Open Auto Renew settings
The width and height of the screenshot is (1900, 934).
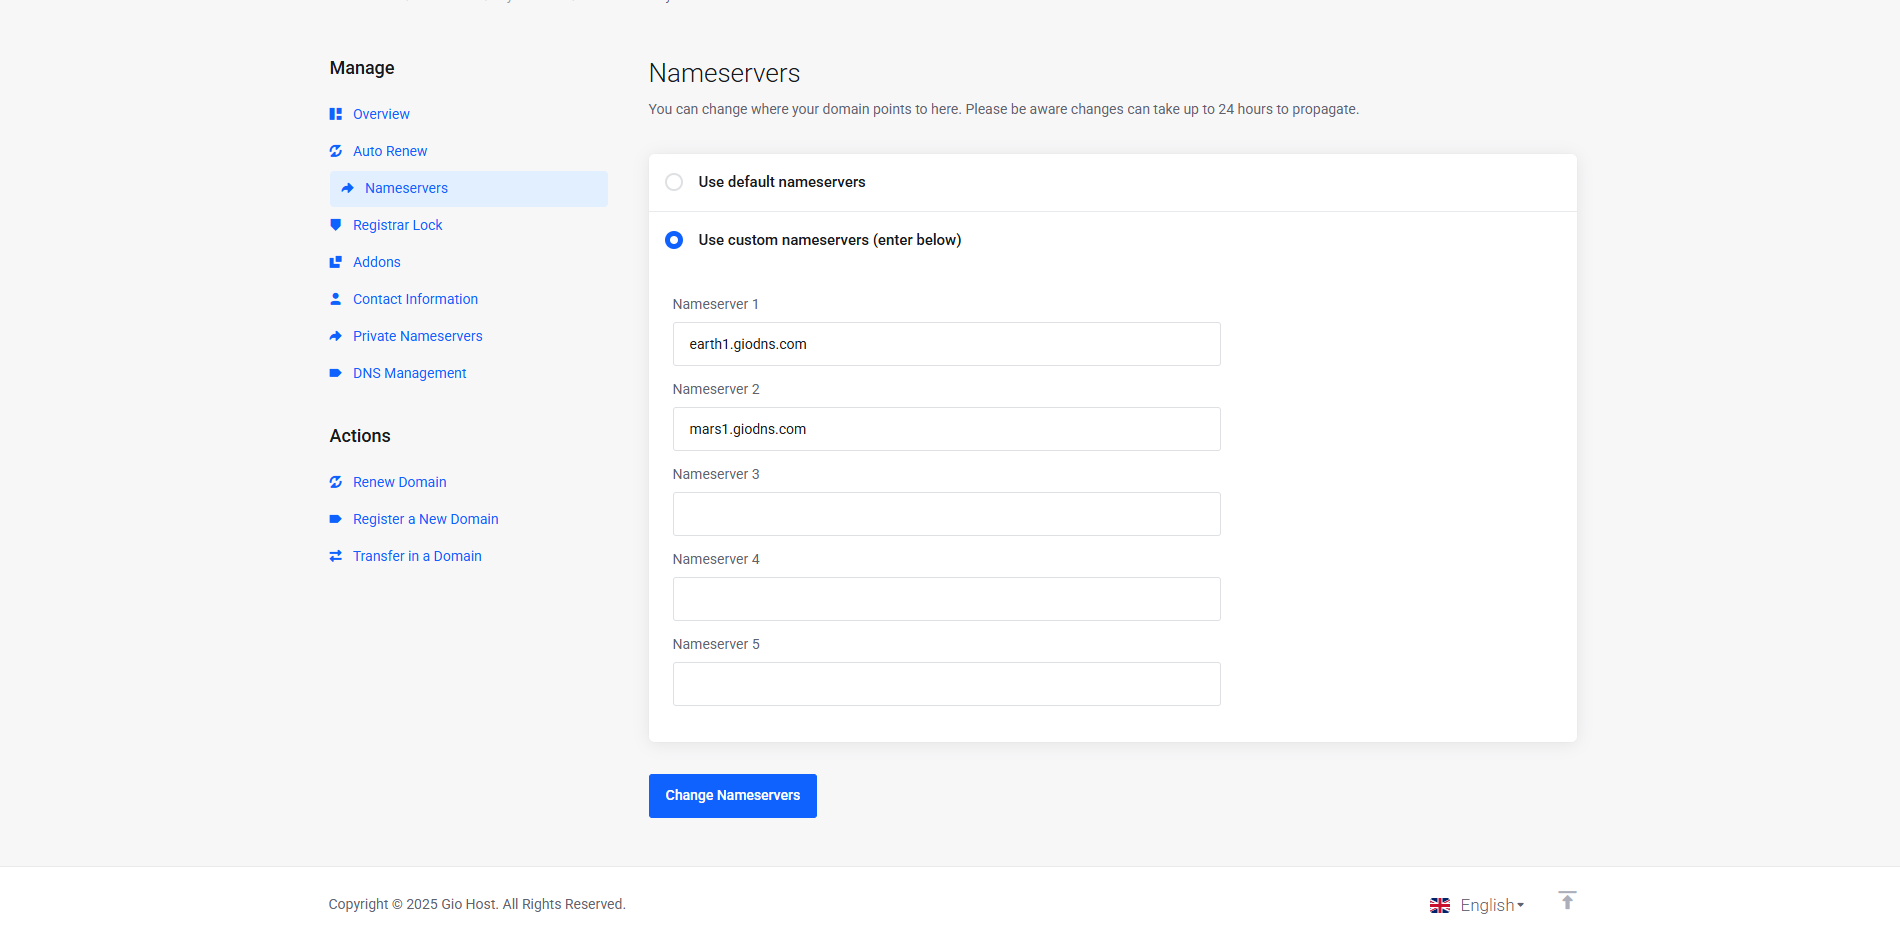tap(390, 151)
